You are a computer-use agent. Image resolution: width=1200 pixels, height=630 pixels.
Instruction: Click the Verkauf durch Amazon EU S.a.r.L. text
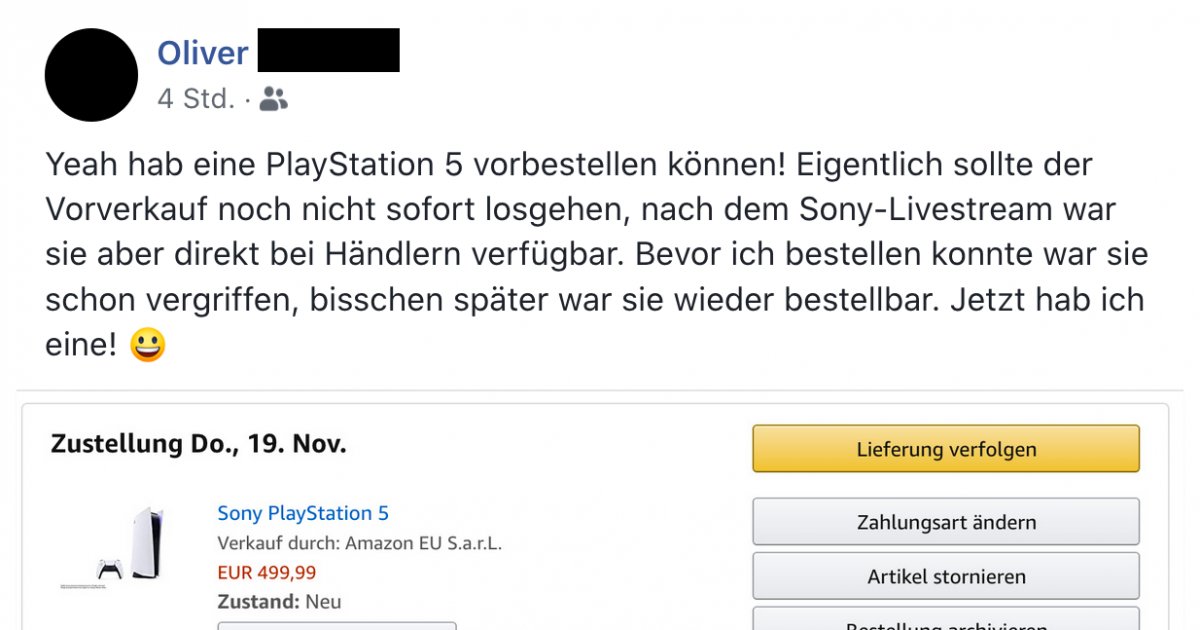point(359,544)
